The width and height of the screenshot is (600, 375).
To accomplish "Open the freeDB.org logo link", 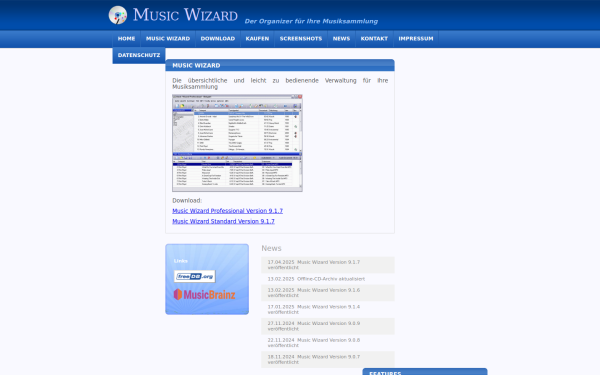I will tap(194, 276).
